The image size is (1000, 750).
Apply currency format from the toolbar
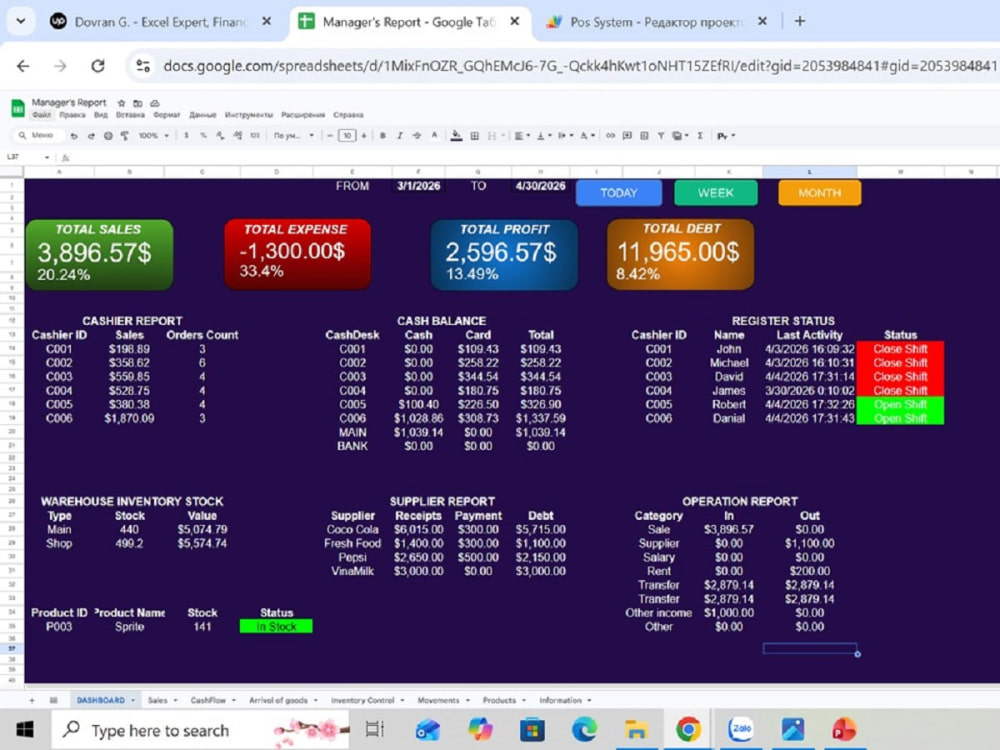pos(186,136)
